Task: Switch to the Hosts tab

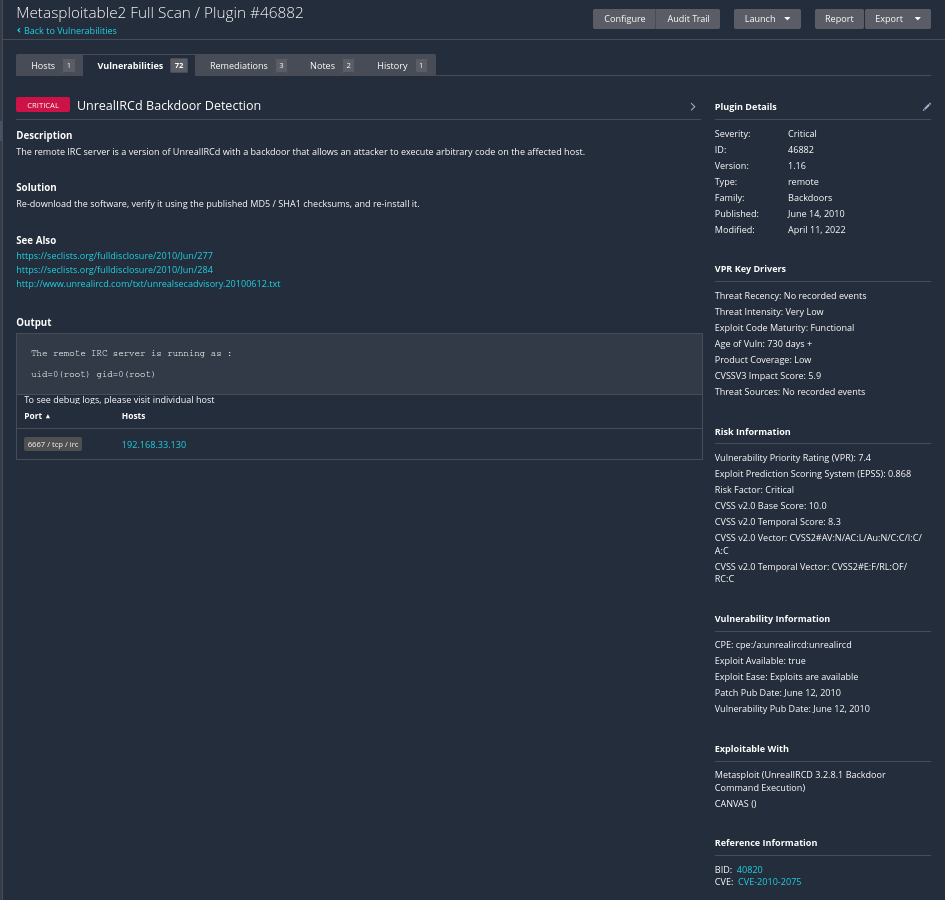Action: click(49, 66)
